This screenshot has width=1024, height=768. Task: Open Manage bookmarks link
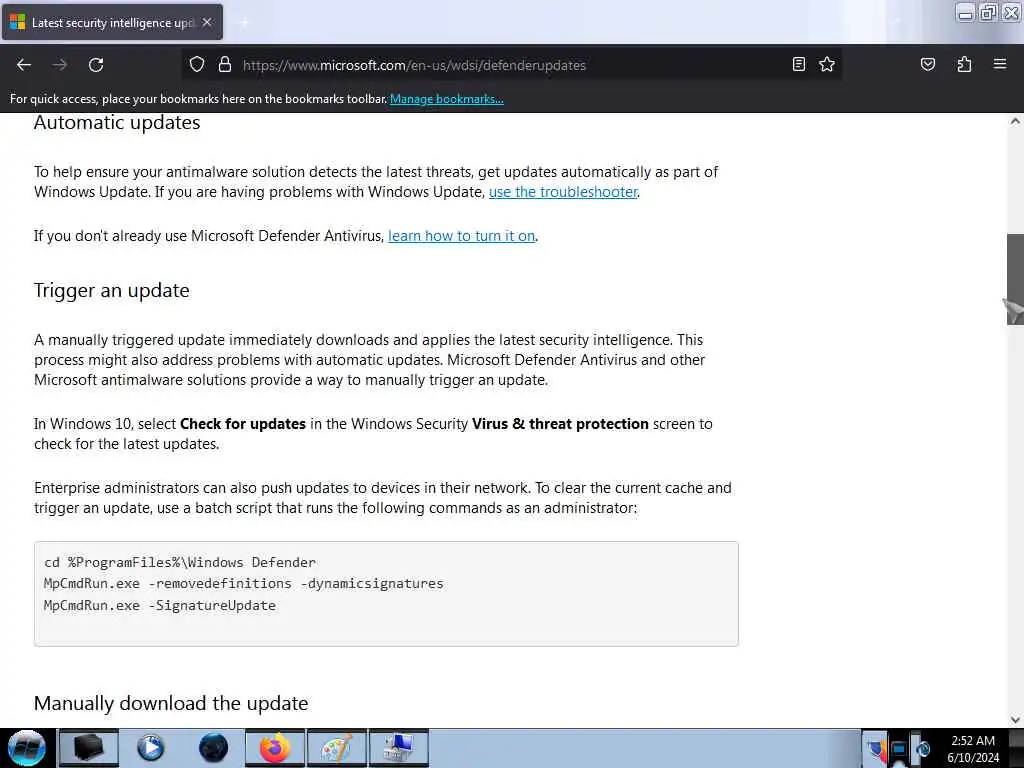(x=447, y=99)
